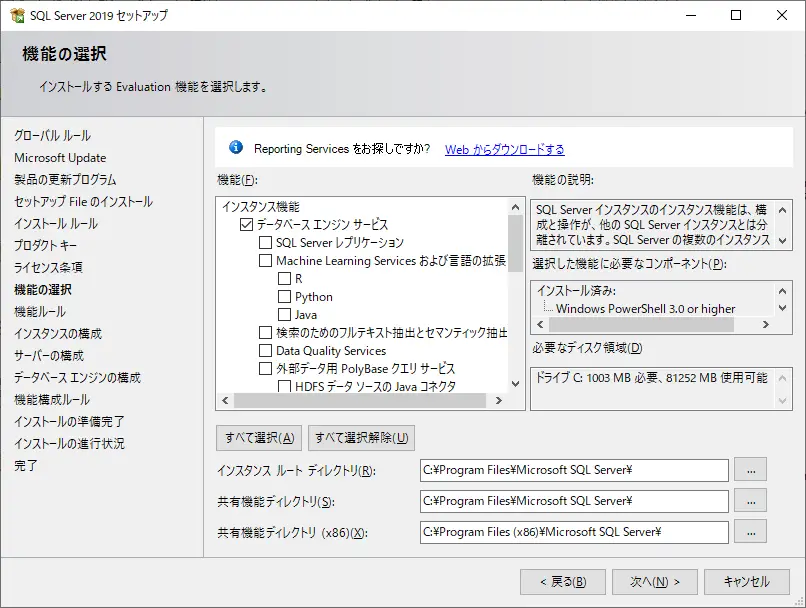The image size is (806, 608).
Task: Select インスタンスの構成 step
Action: coord(58,334)
